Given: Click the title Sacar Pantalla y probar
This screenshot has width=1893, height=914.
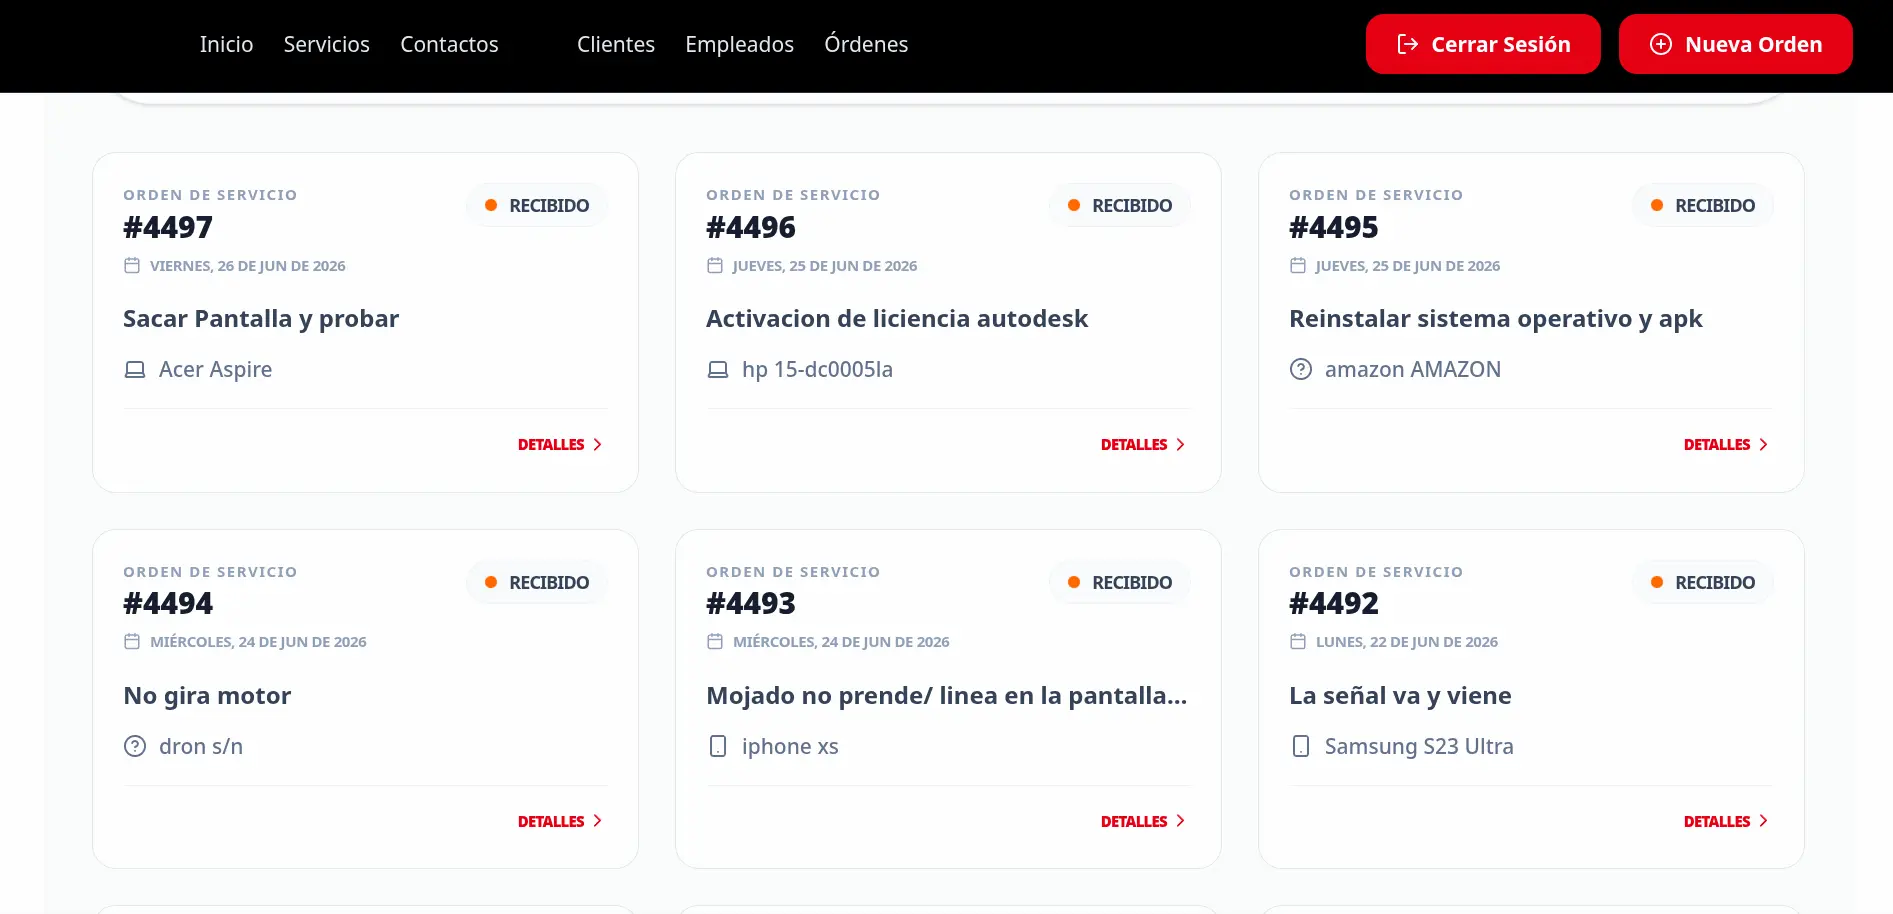Looking at the screenshot, I should coord(261,319).
